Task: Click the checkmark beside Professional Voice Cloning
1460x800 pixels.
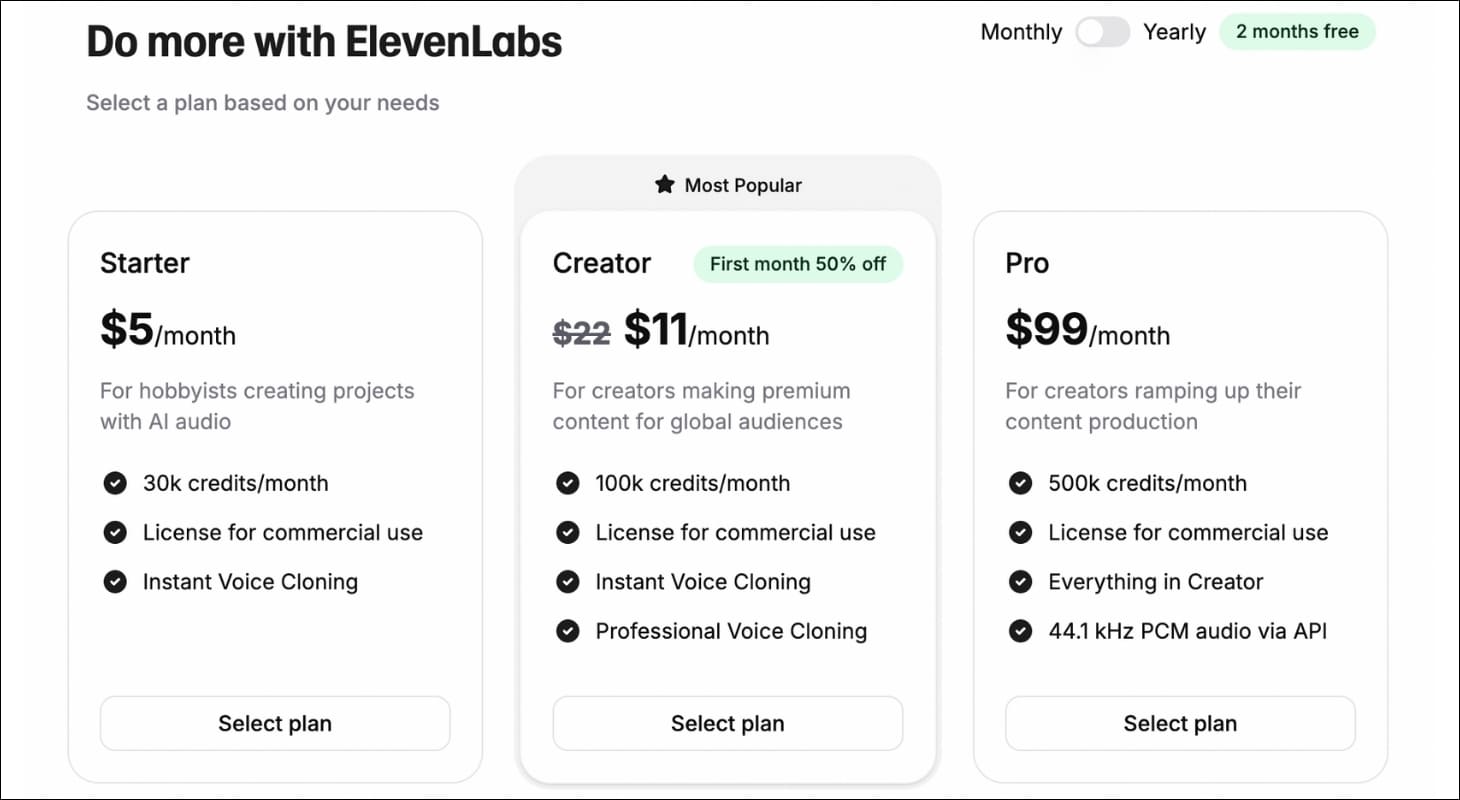Action: pyautogui.click(x=567, y=631)
